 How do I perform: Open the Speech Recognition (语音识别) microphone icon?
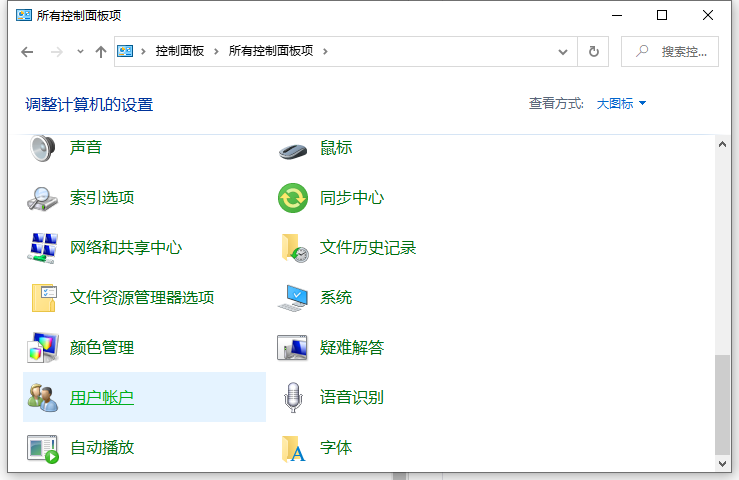pos(293,398)
